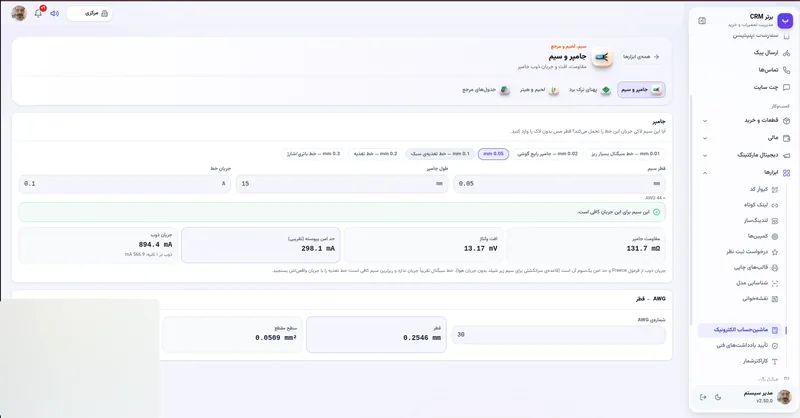Screen dimensions: 800x418
Task: Click the برتر CRM purple logo
Action: click(x=785, y=20)
